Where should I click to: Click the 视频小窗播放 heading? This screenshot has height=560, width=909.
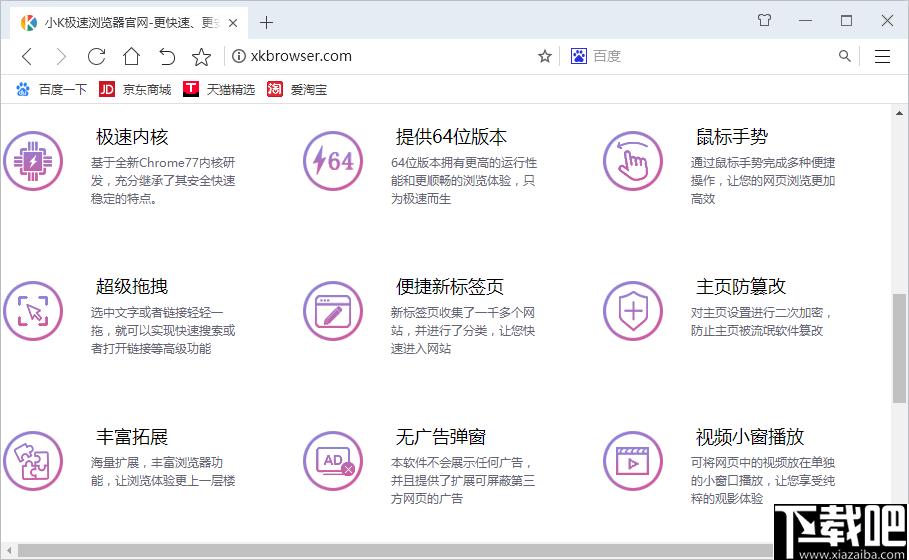(x=750, y=437)
